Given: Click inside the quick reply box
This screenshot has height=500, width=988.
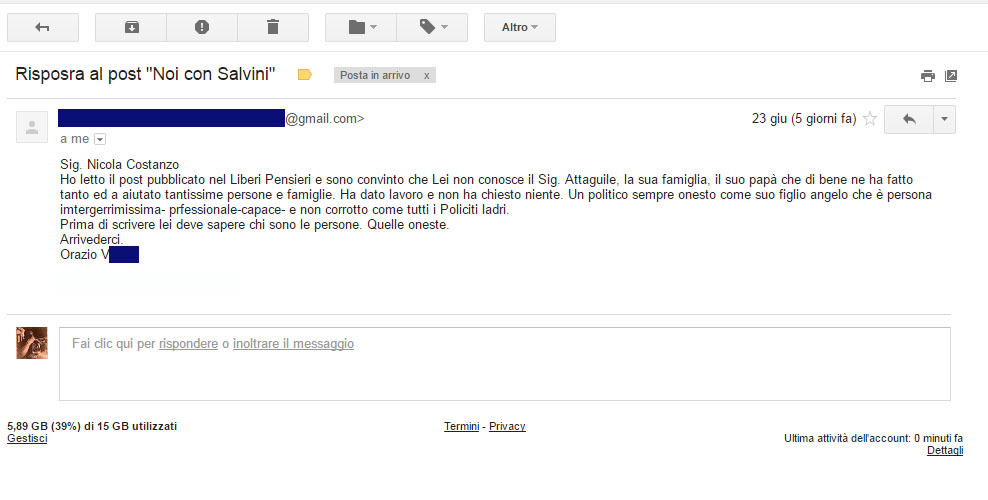Looking at the screenshot, I should (x=505, y=364).
